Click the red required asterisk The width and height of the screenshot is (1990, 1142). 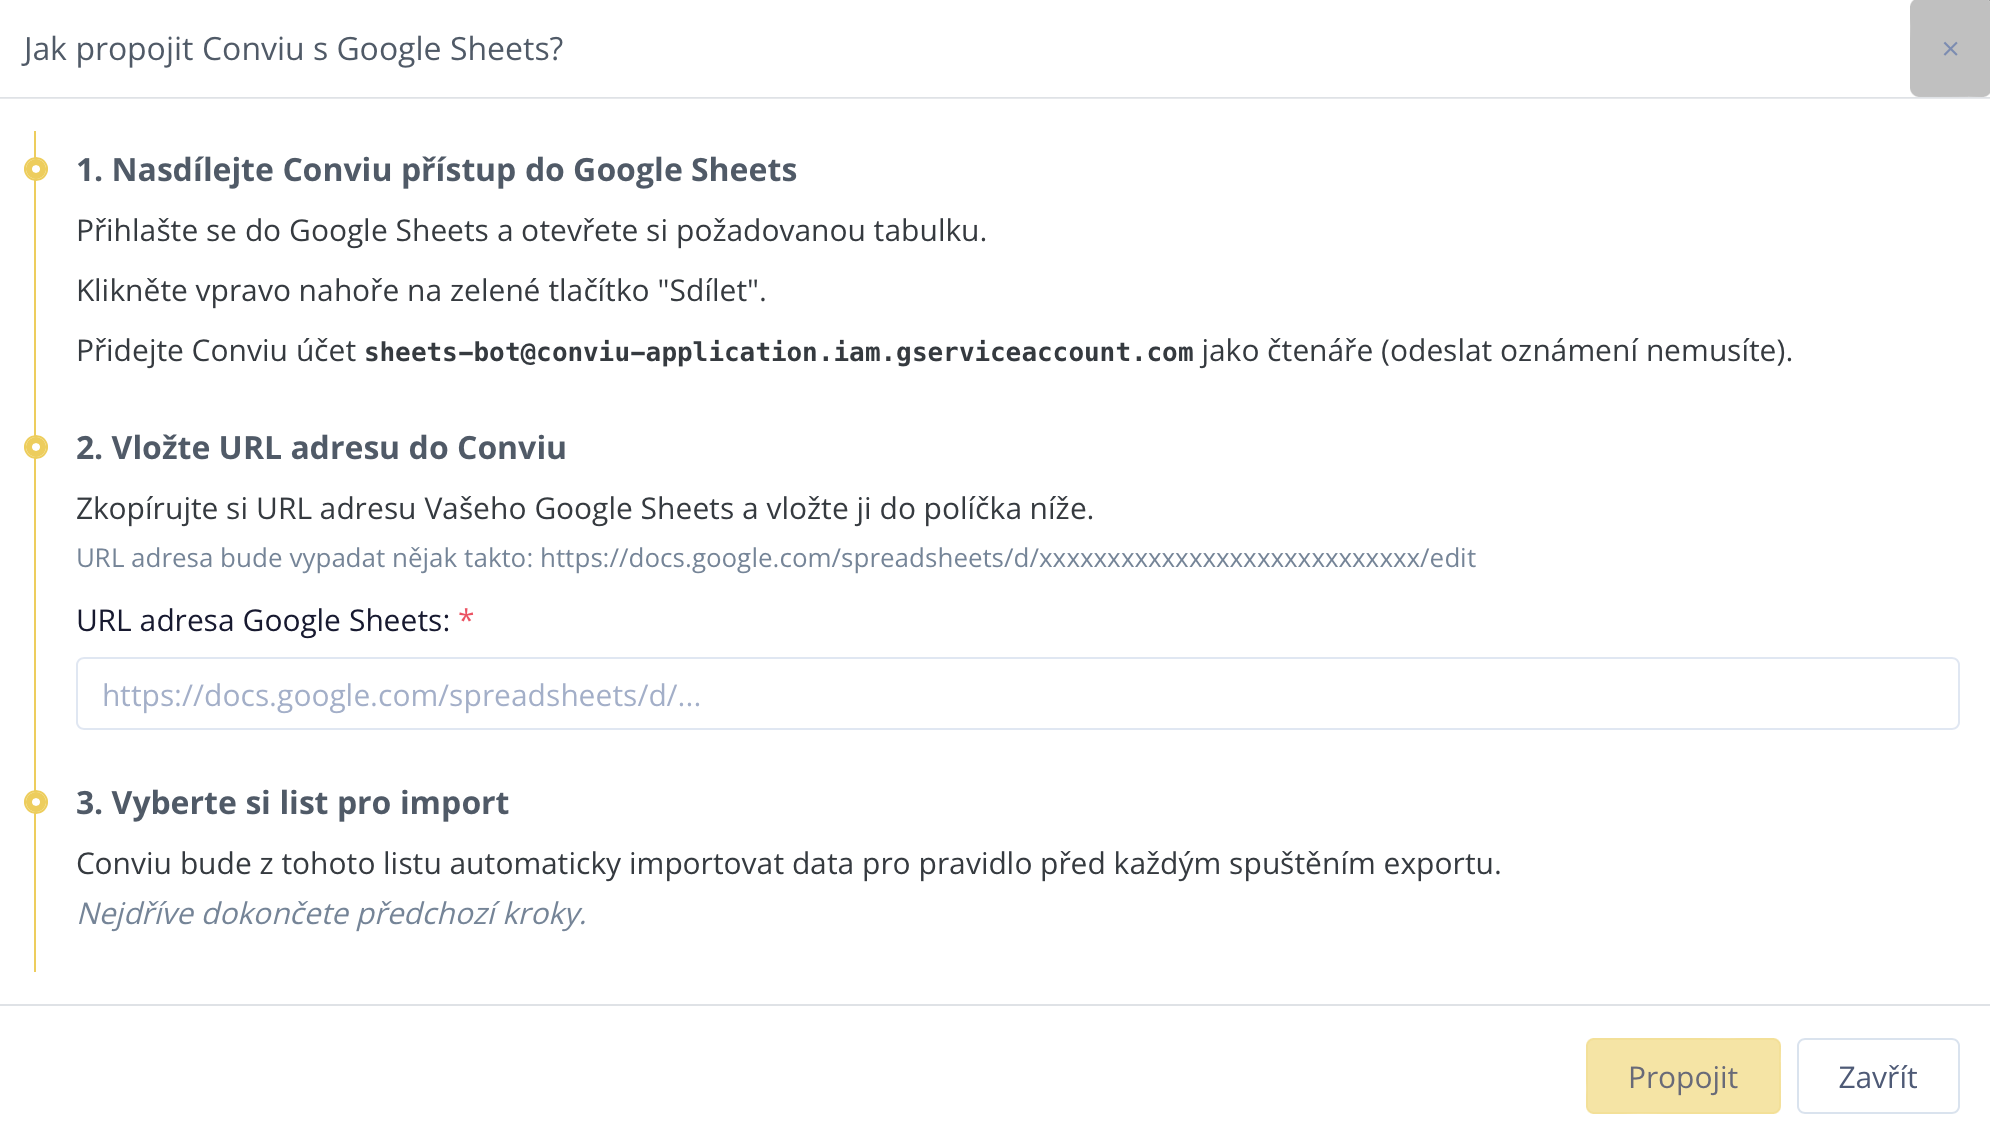[x=466, y=619]
